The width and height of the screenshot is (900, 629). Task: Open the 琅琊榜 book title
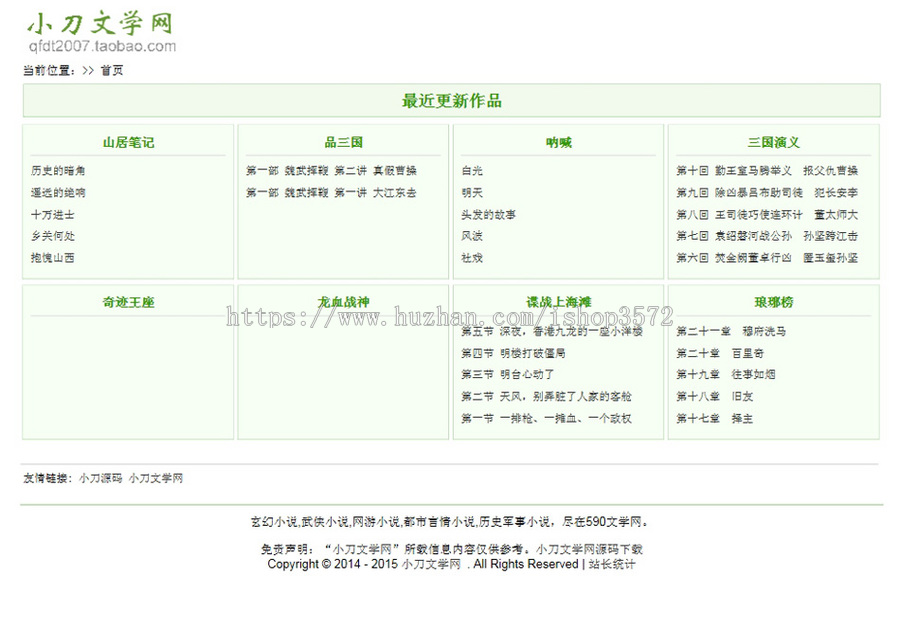[x=774, y=302]
